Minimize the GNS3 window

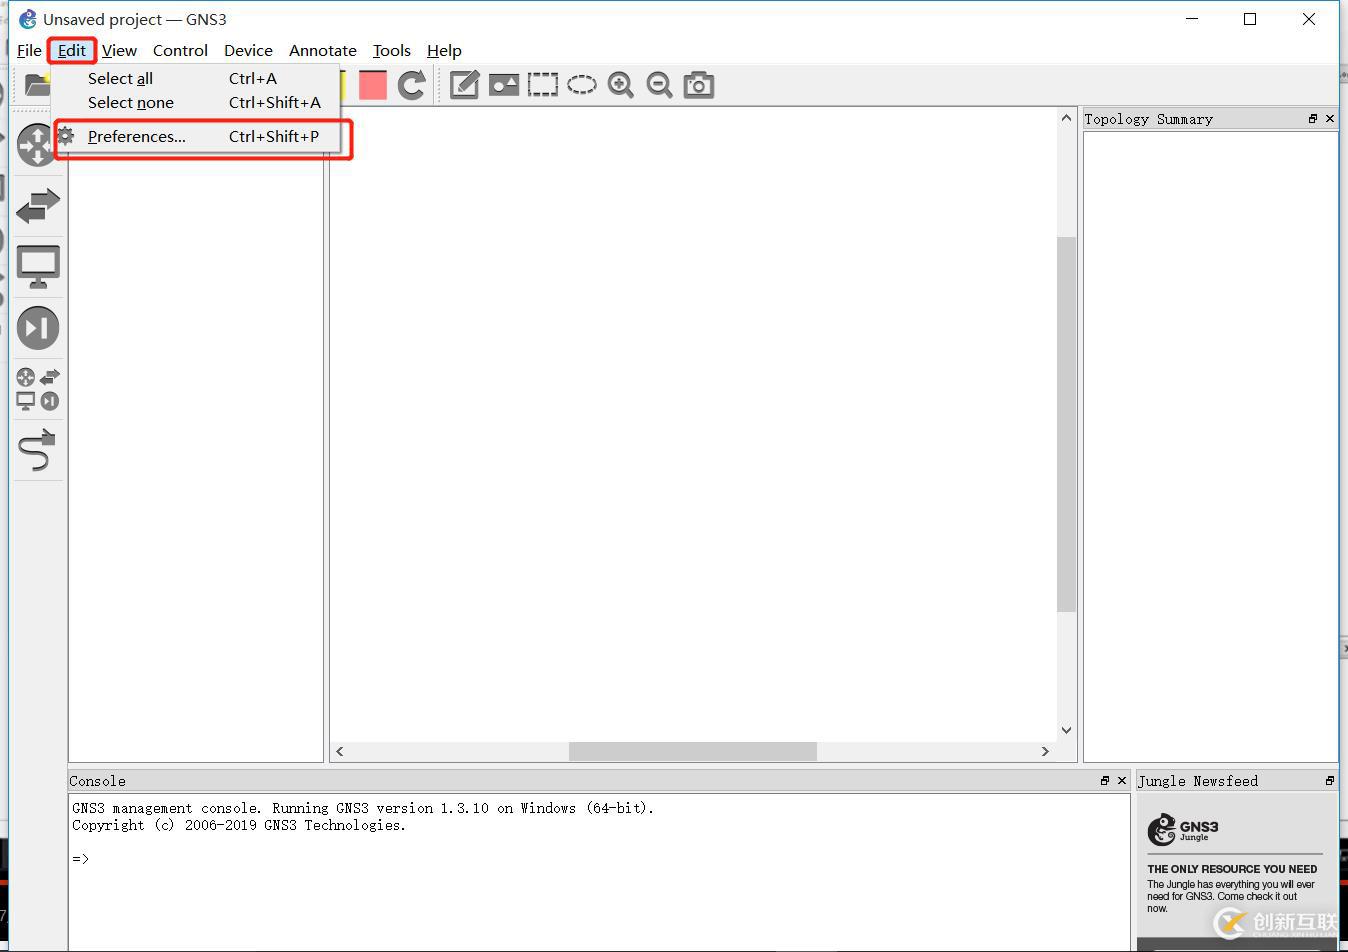1192,19
